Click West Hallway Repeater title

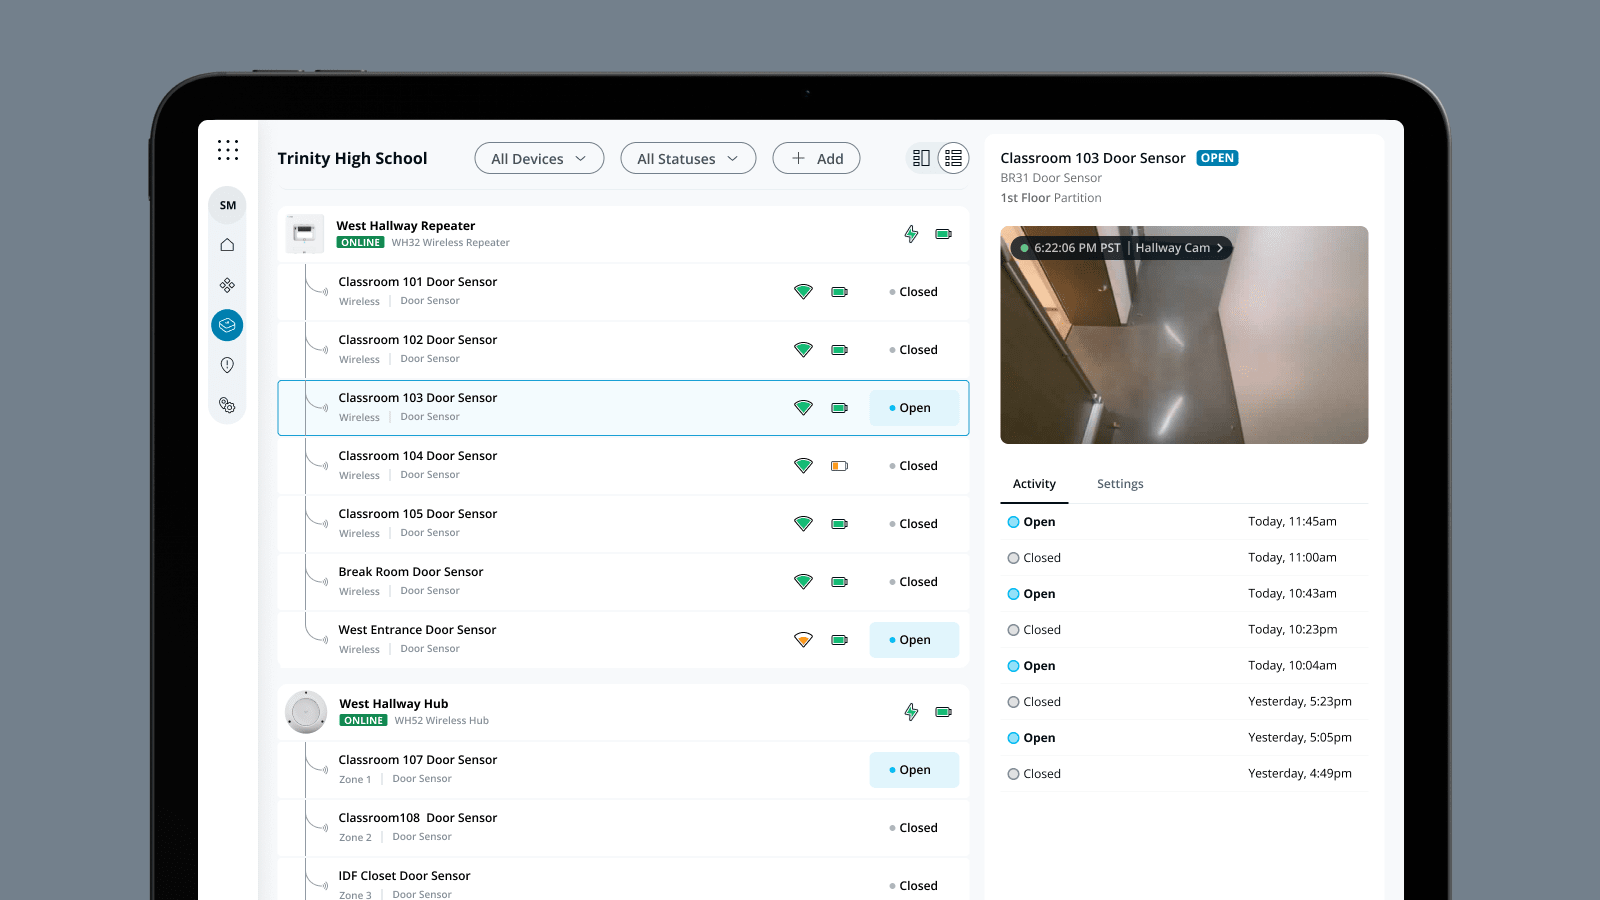[x=406, y=226]
